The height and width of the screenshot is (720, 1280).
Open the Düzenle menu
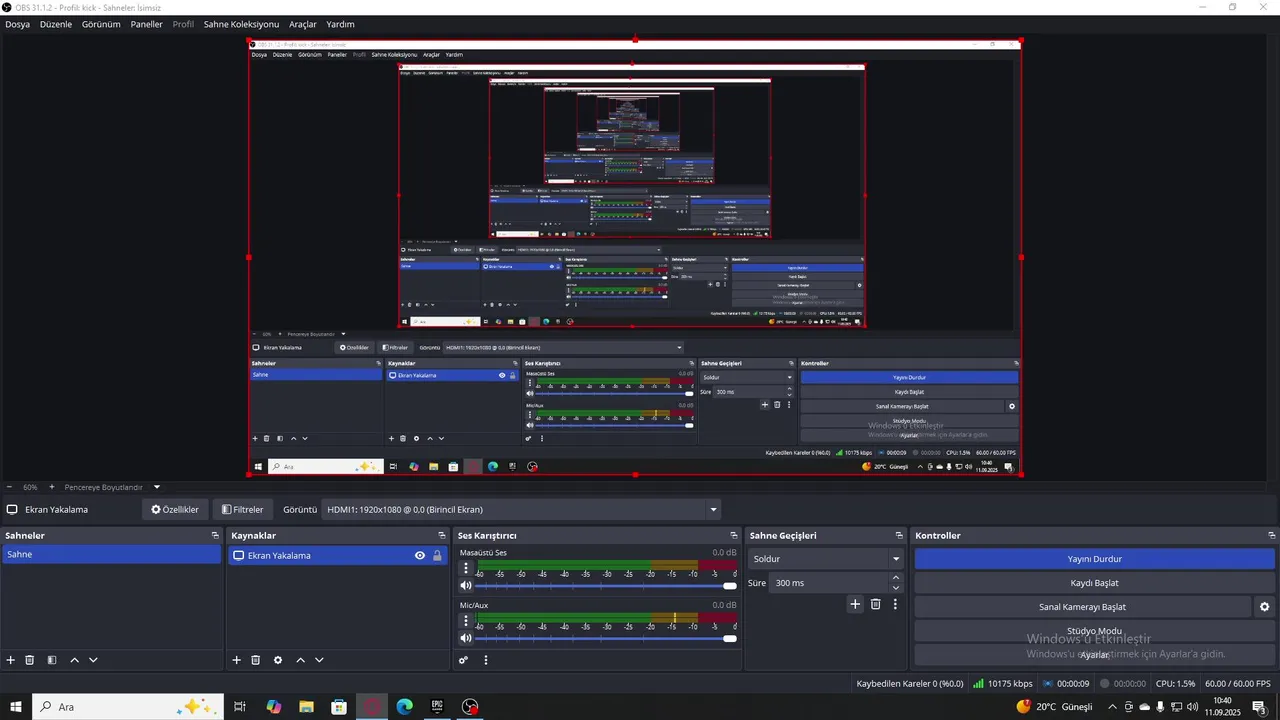pyautogui.click(x=56, y=24)
